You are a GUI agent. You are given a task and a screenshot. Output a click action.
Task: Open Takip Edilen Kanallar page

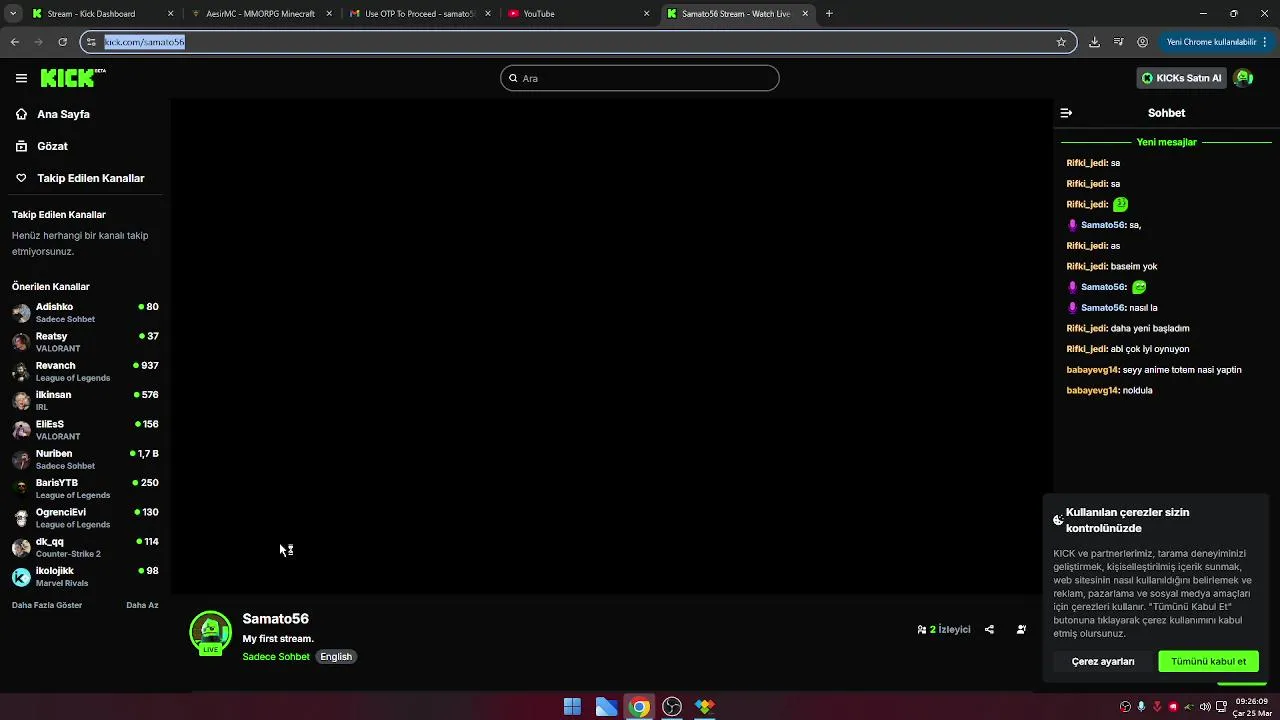tap(90, 178)
